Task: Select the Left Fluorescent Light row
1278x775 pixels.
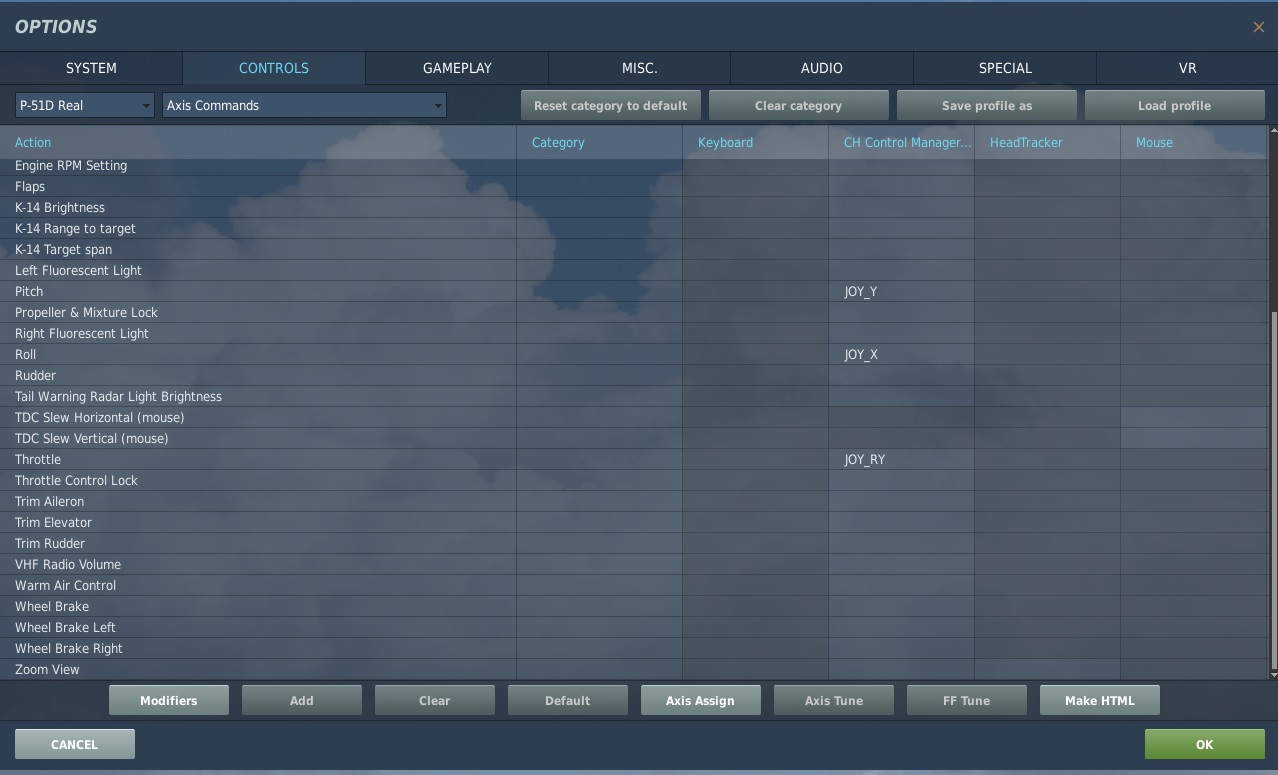Action: 633,270
